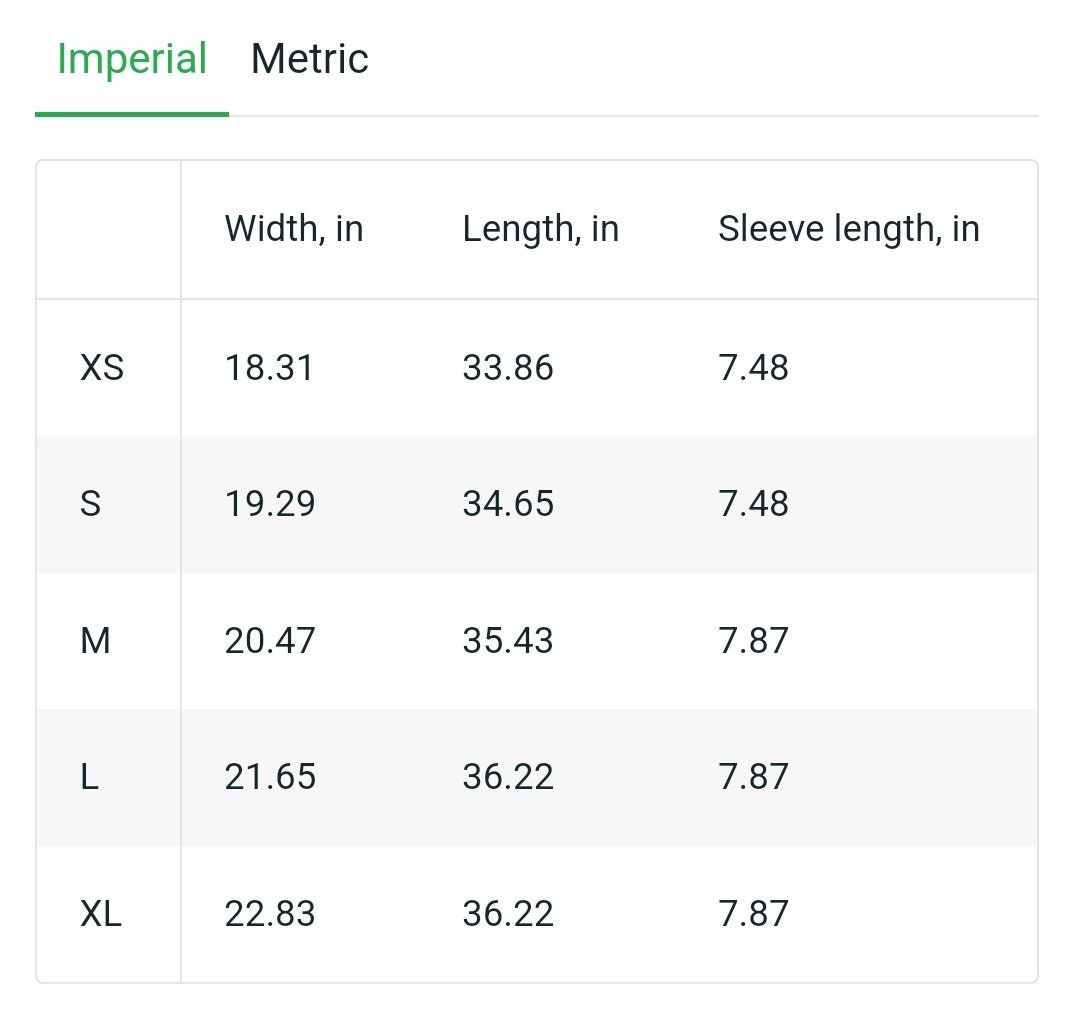Screen dimensions: 1080x1012
Task: Click the XL sleeve length 7.87
Action: coord(754,914)
